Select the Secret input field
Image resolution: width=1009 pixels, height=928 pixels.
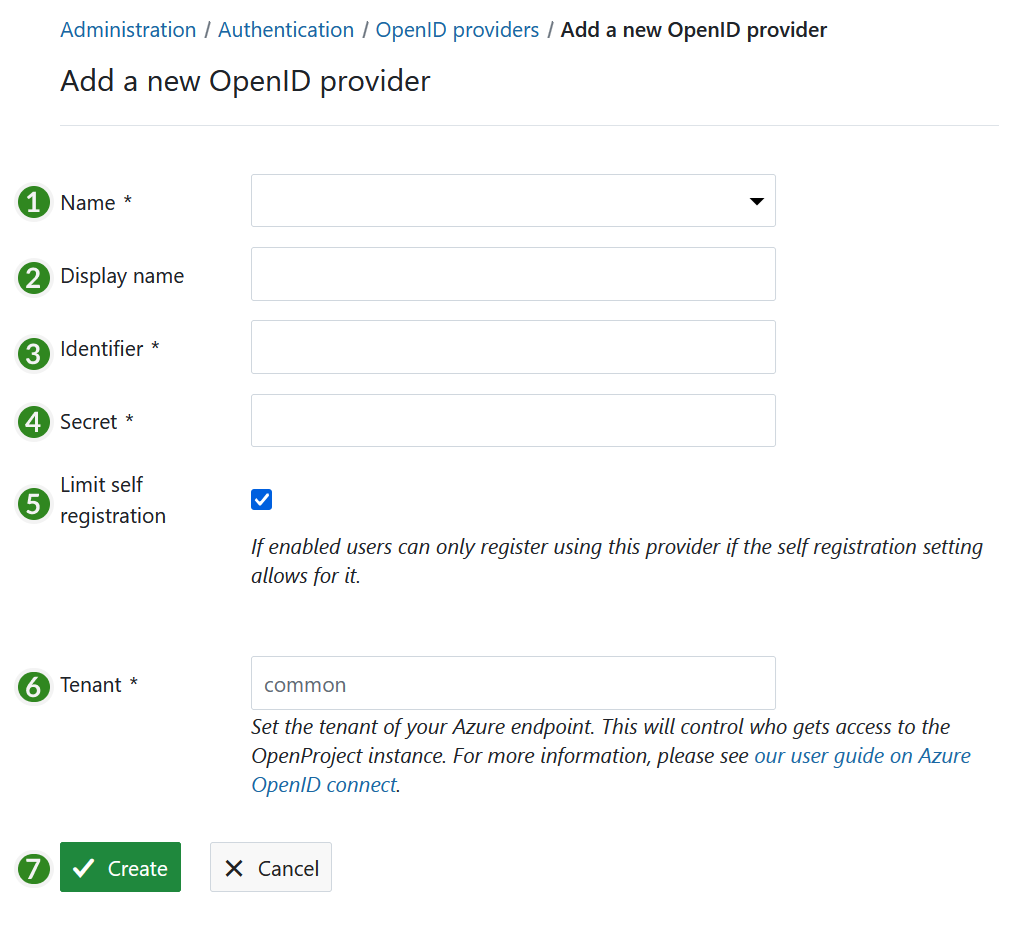513,420
